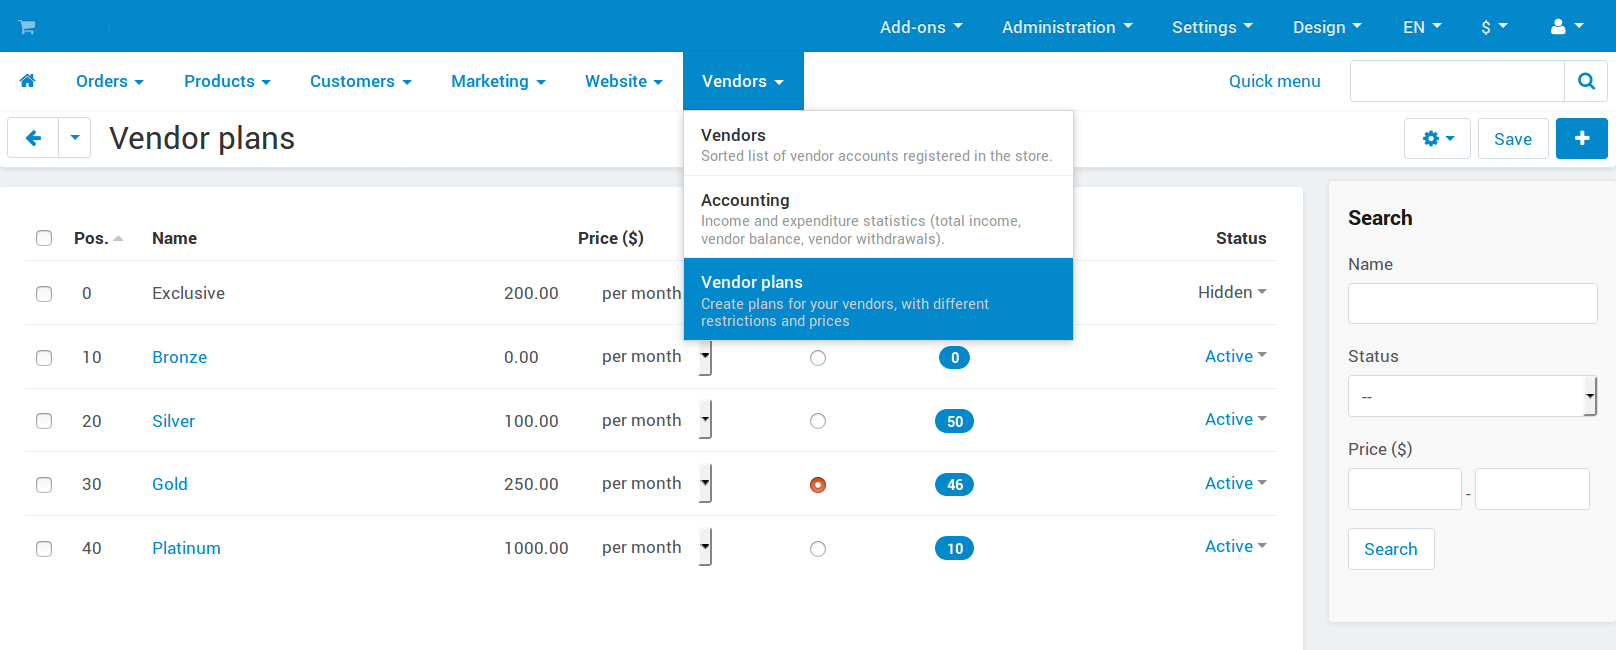Open the gear tools menu
1616x650 pixels.
[1437, 139]
